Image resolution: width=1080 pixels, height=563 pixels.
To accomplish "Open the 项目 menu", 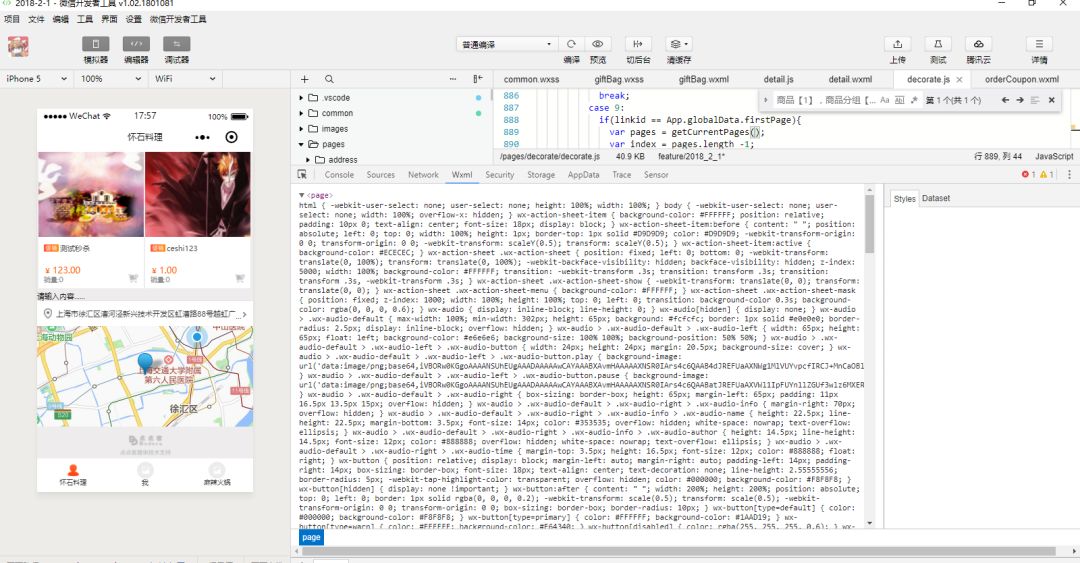I will (12, 19).
